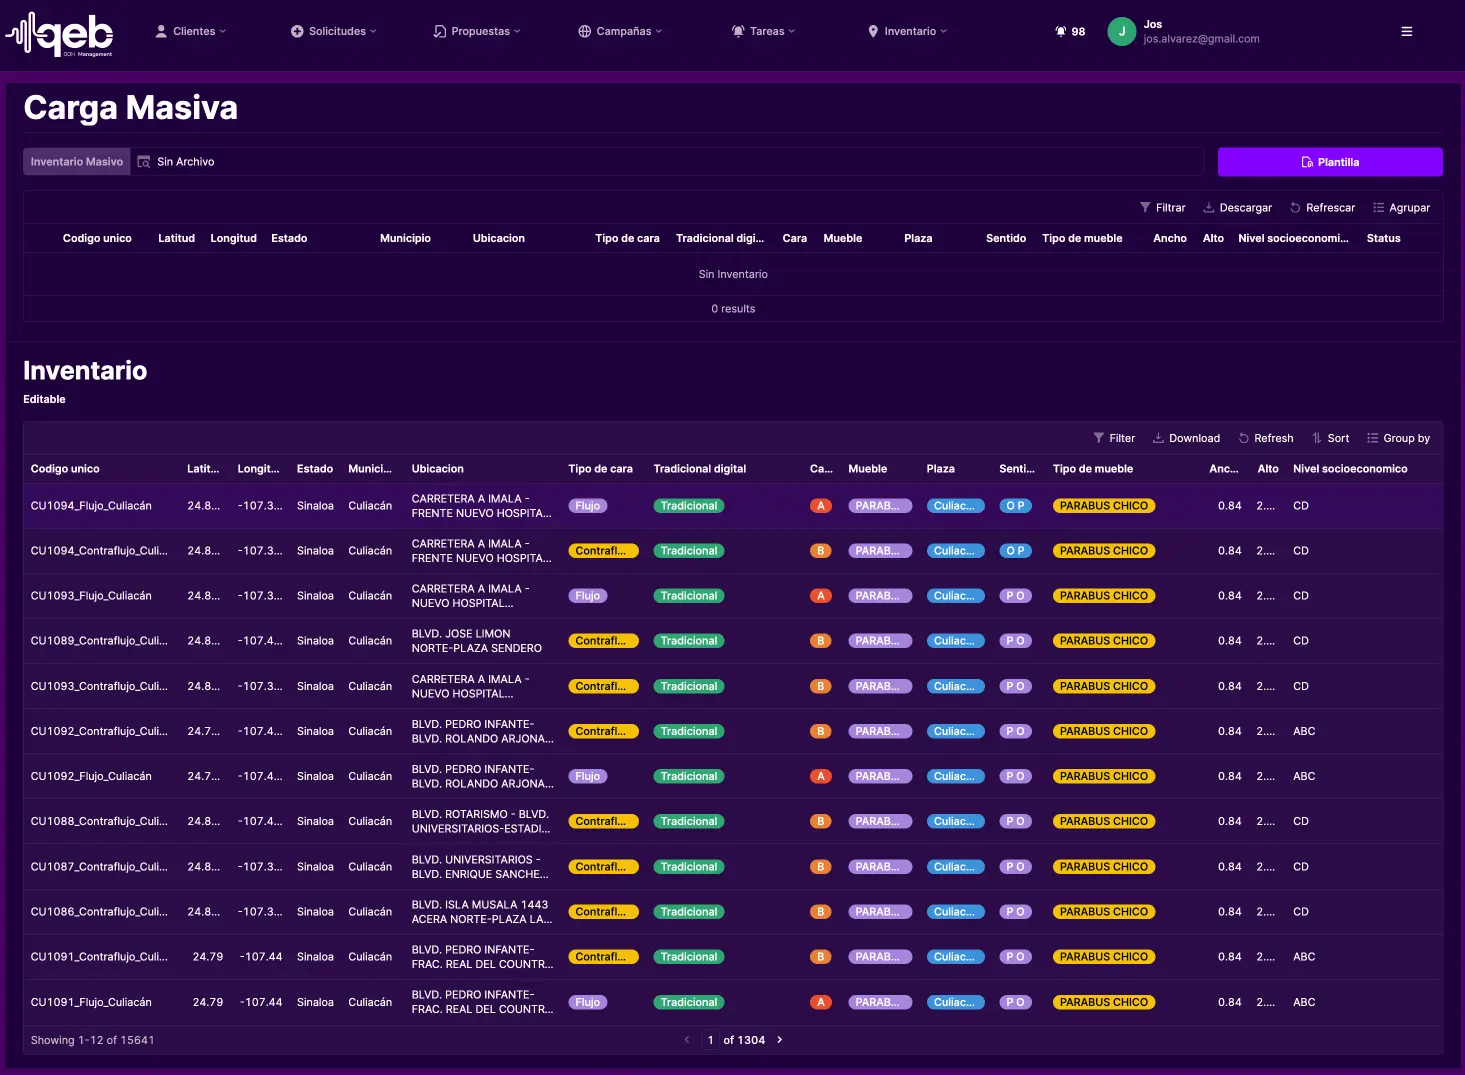Click Download in the Inventario table toolbar
Image resolution: width=1465 pixels, height=1075 pixels.
pos(1186,438)
